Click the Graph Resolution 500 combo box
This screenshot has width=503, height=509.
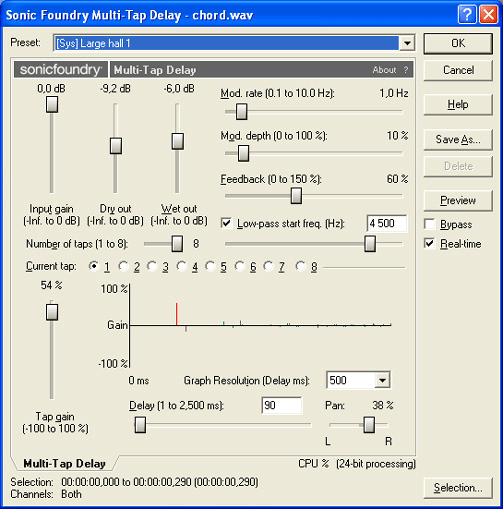click(x=358, y=380)
